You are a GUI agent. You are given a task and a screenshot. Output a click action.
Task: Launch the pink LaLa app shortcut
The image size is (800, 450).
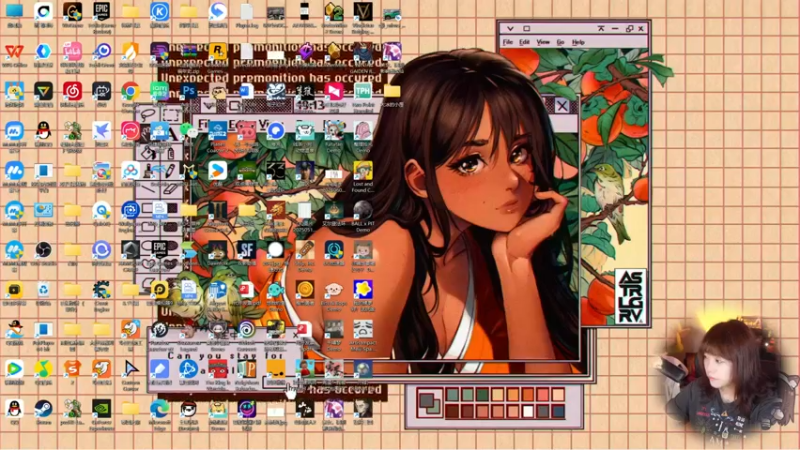(72, 52)
